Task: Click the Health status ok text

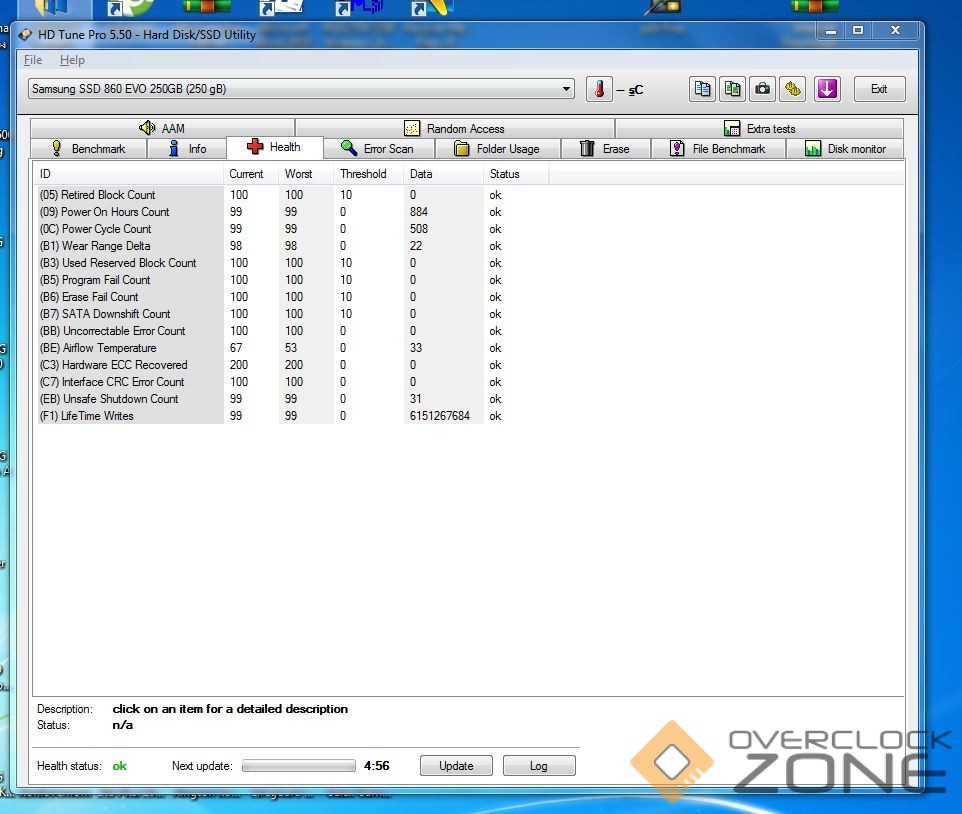Action: coord(120,766)
